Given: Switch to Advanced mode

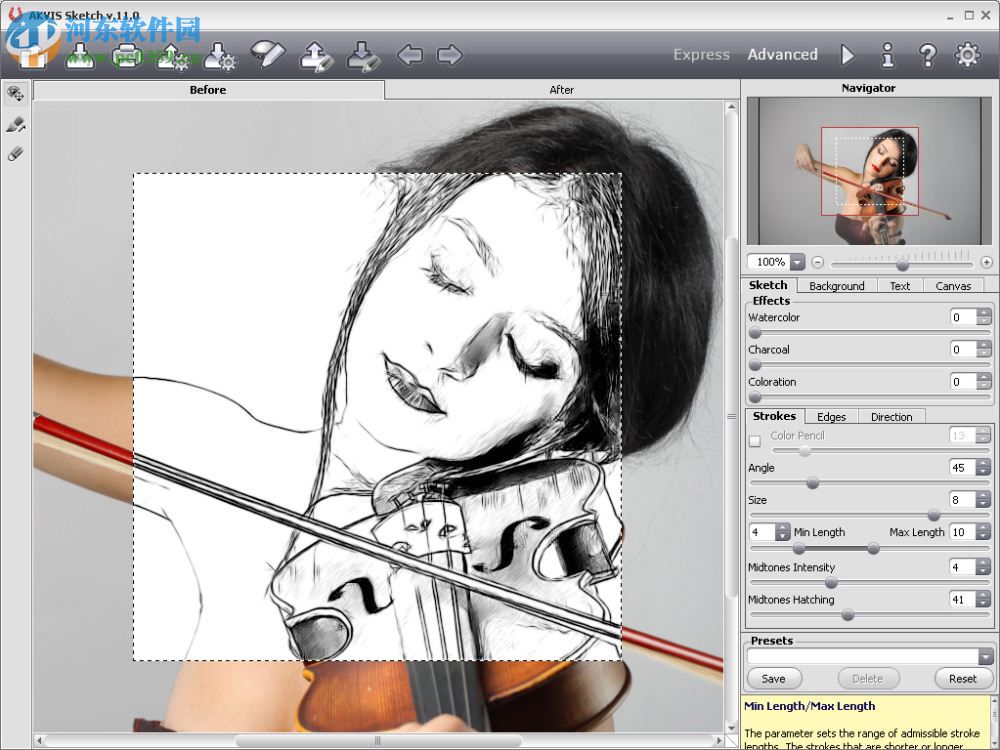Looking at the screenshot, I should click(782, 55).
